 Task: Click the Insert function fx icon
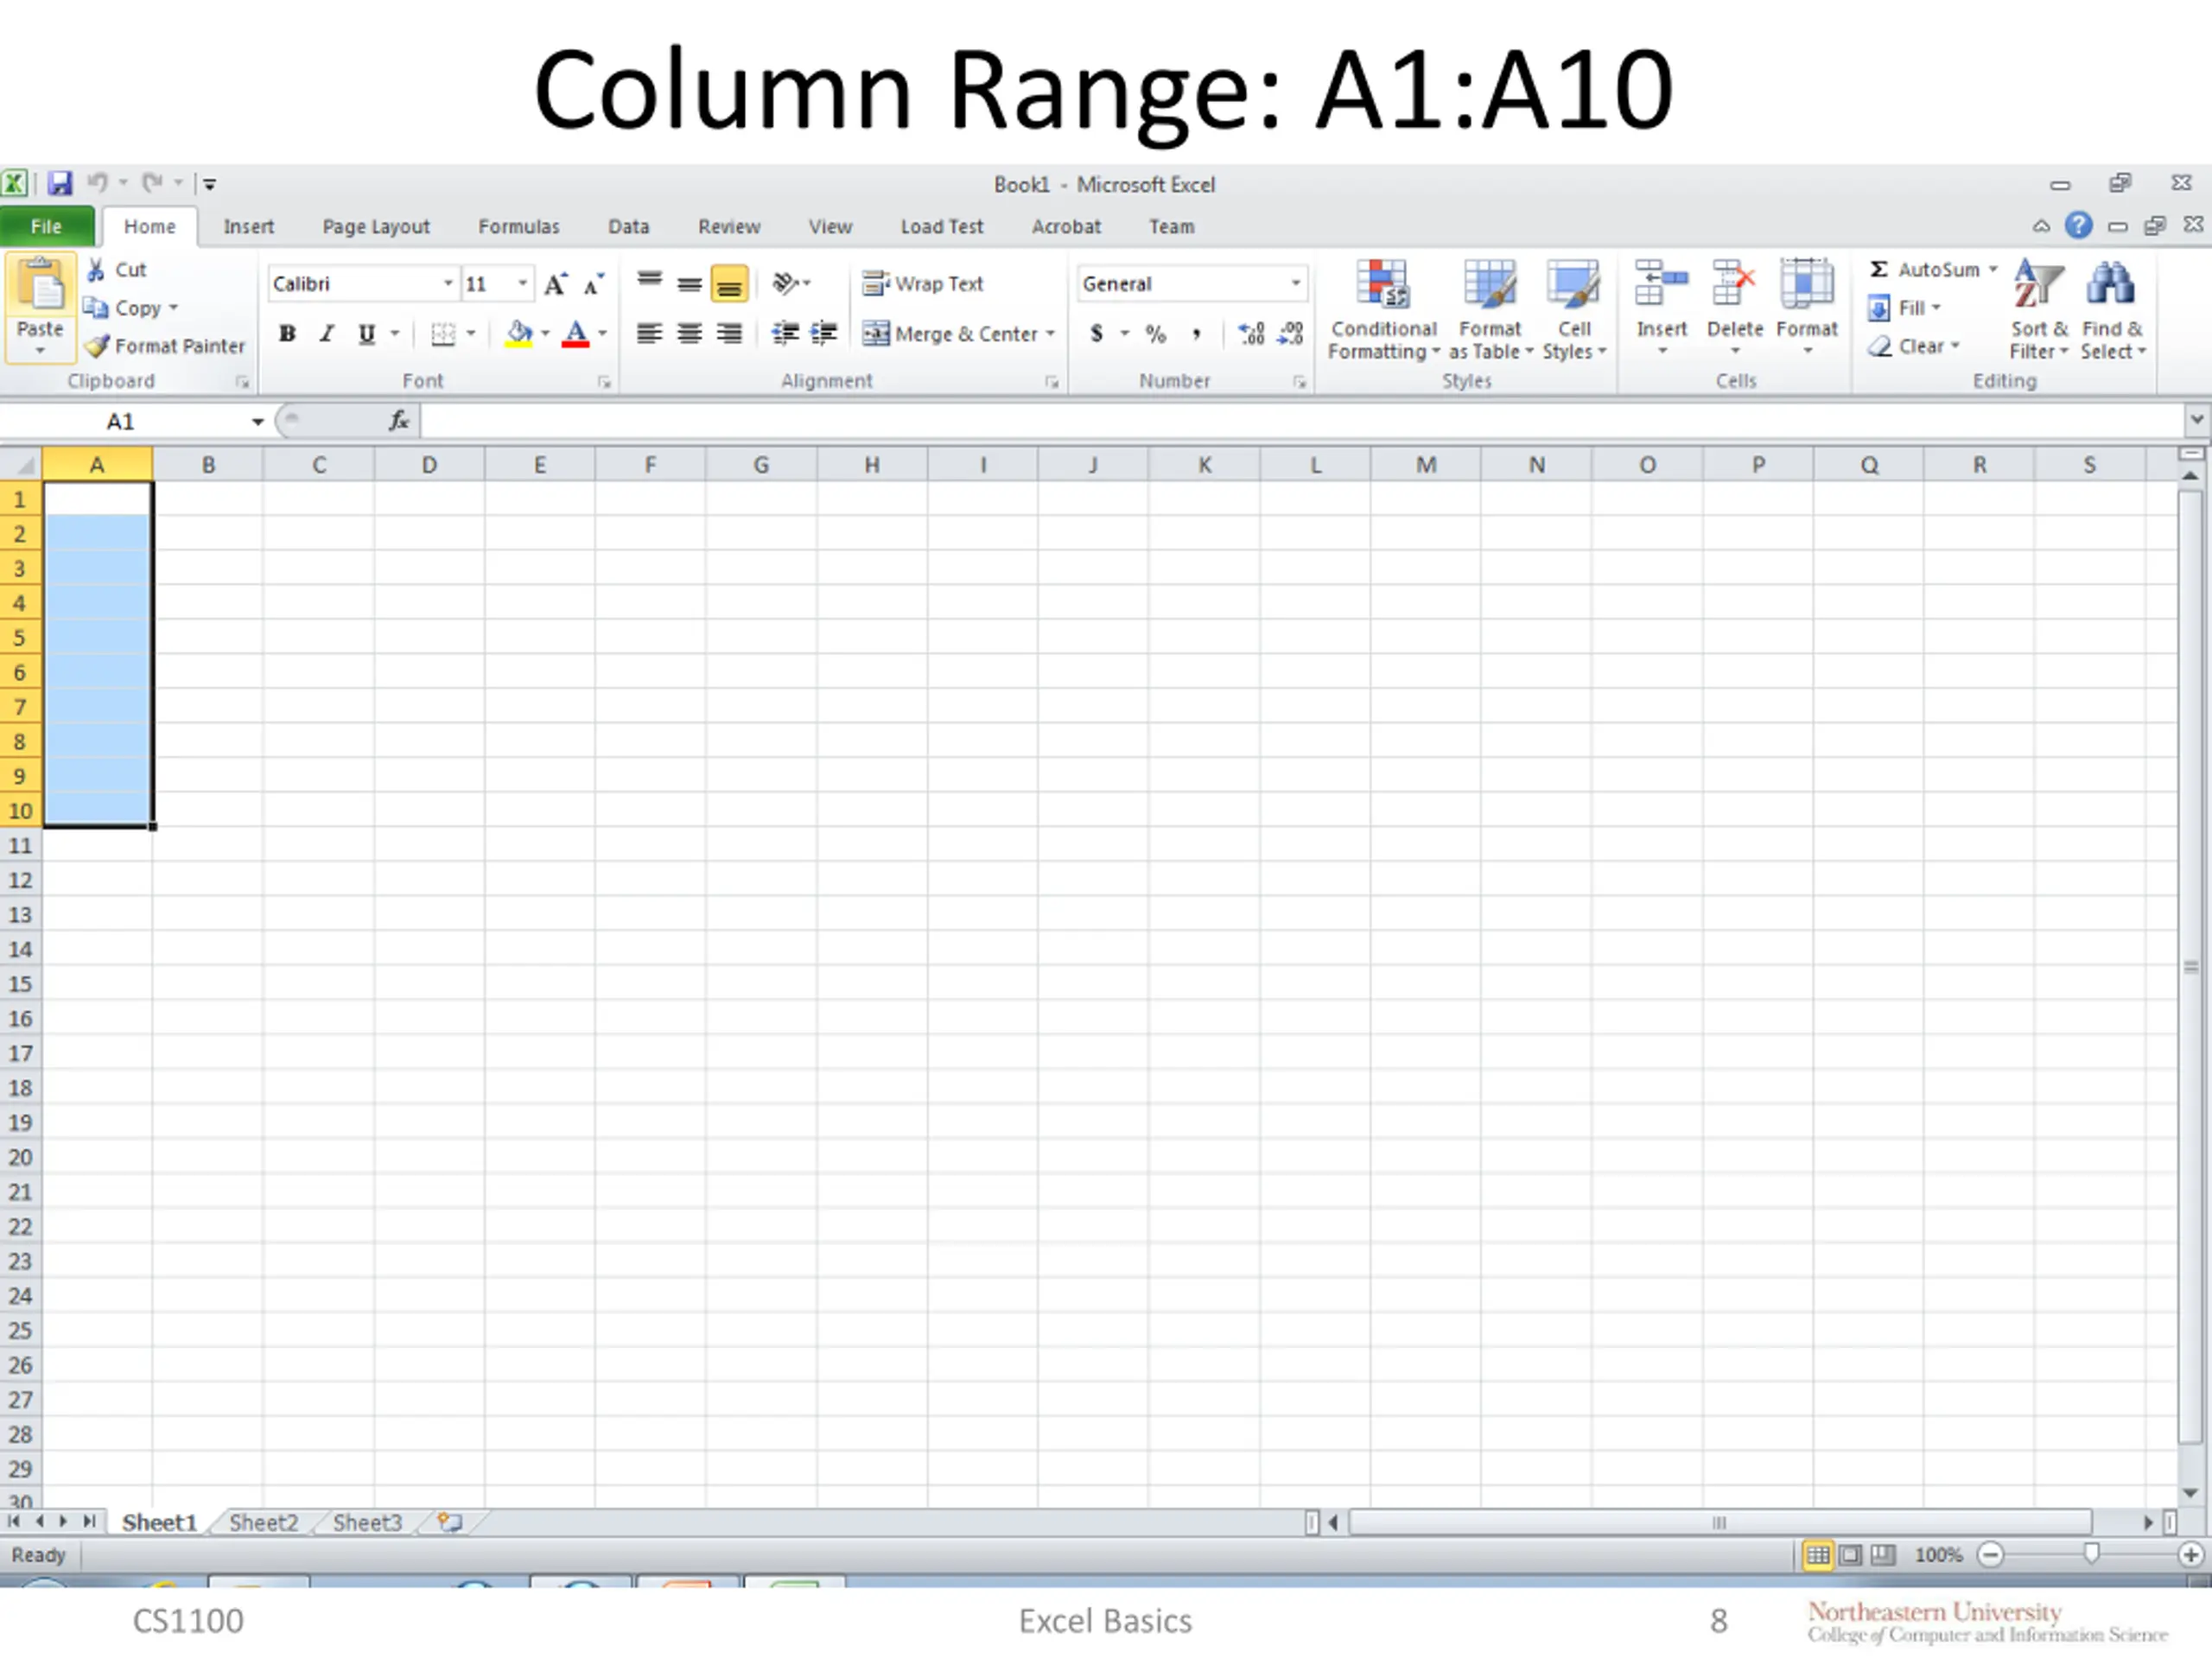pyautogui.click(x=399, y=421)
